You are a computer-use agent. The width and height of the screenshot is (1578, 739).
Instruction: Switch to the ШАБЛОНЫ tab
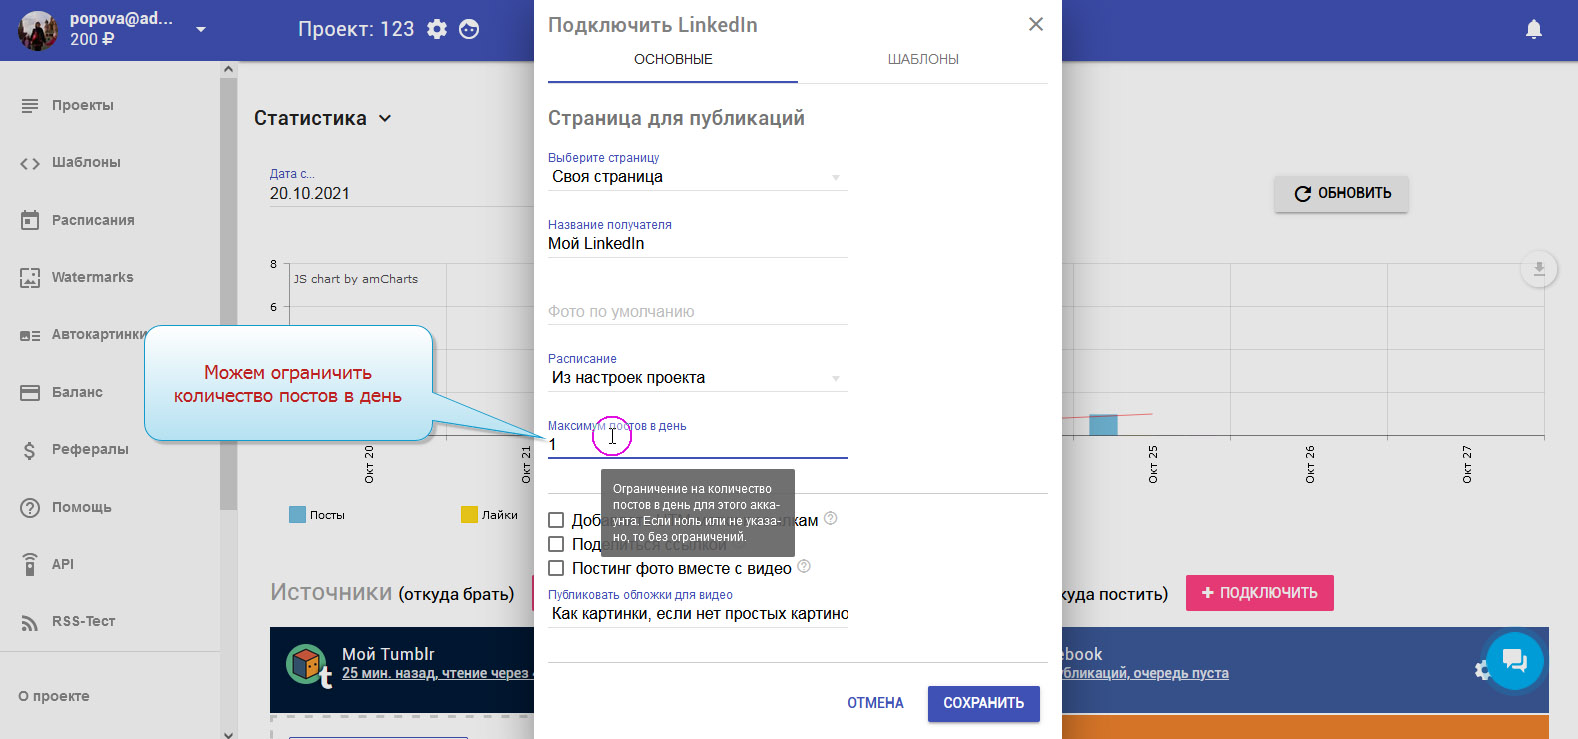(922, 59)
